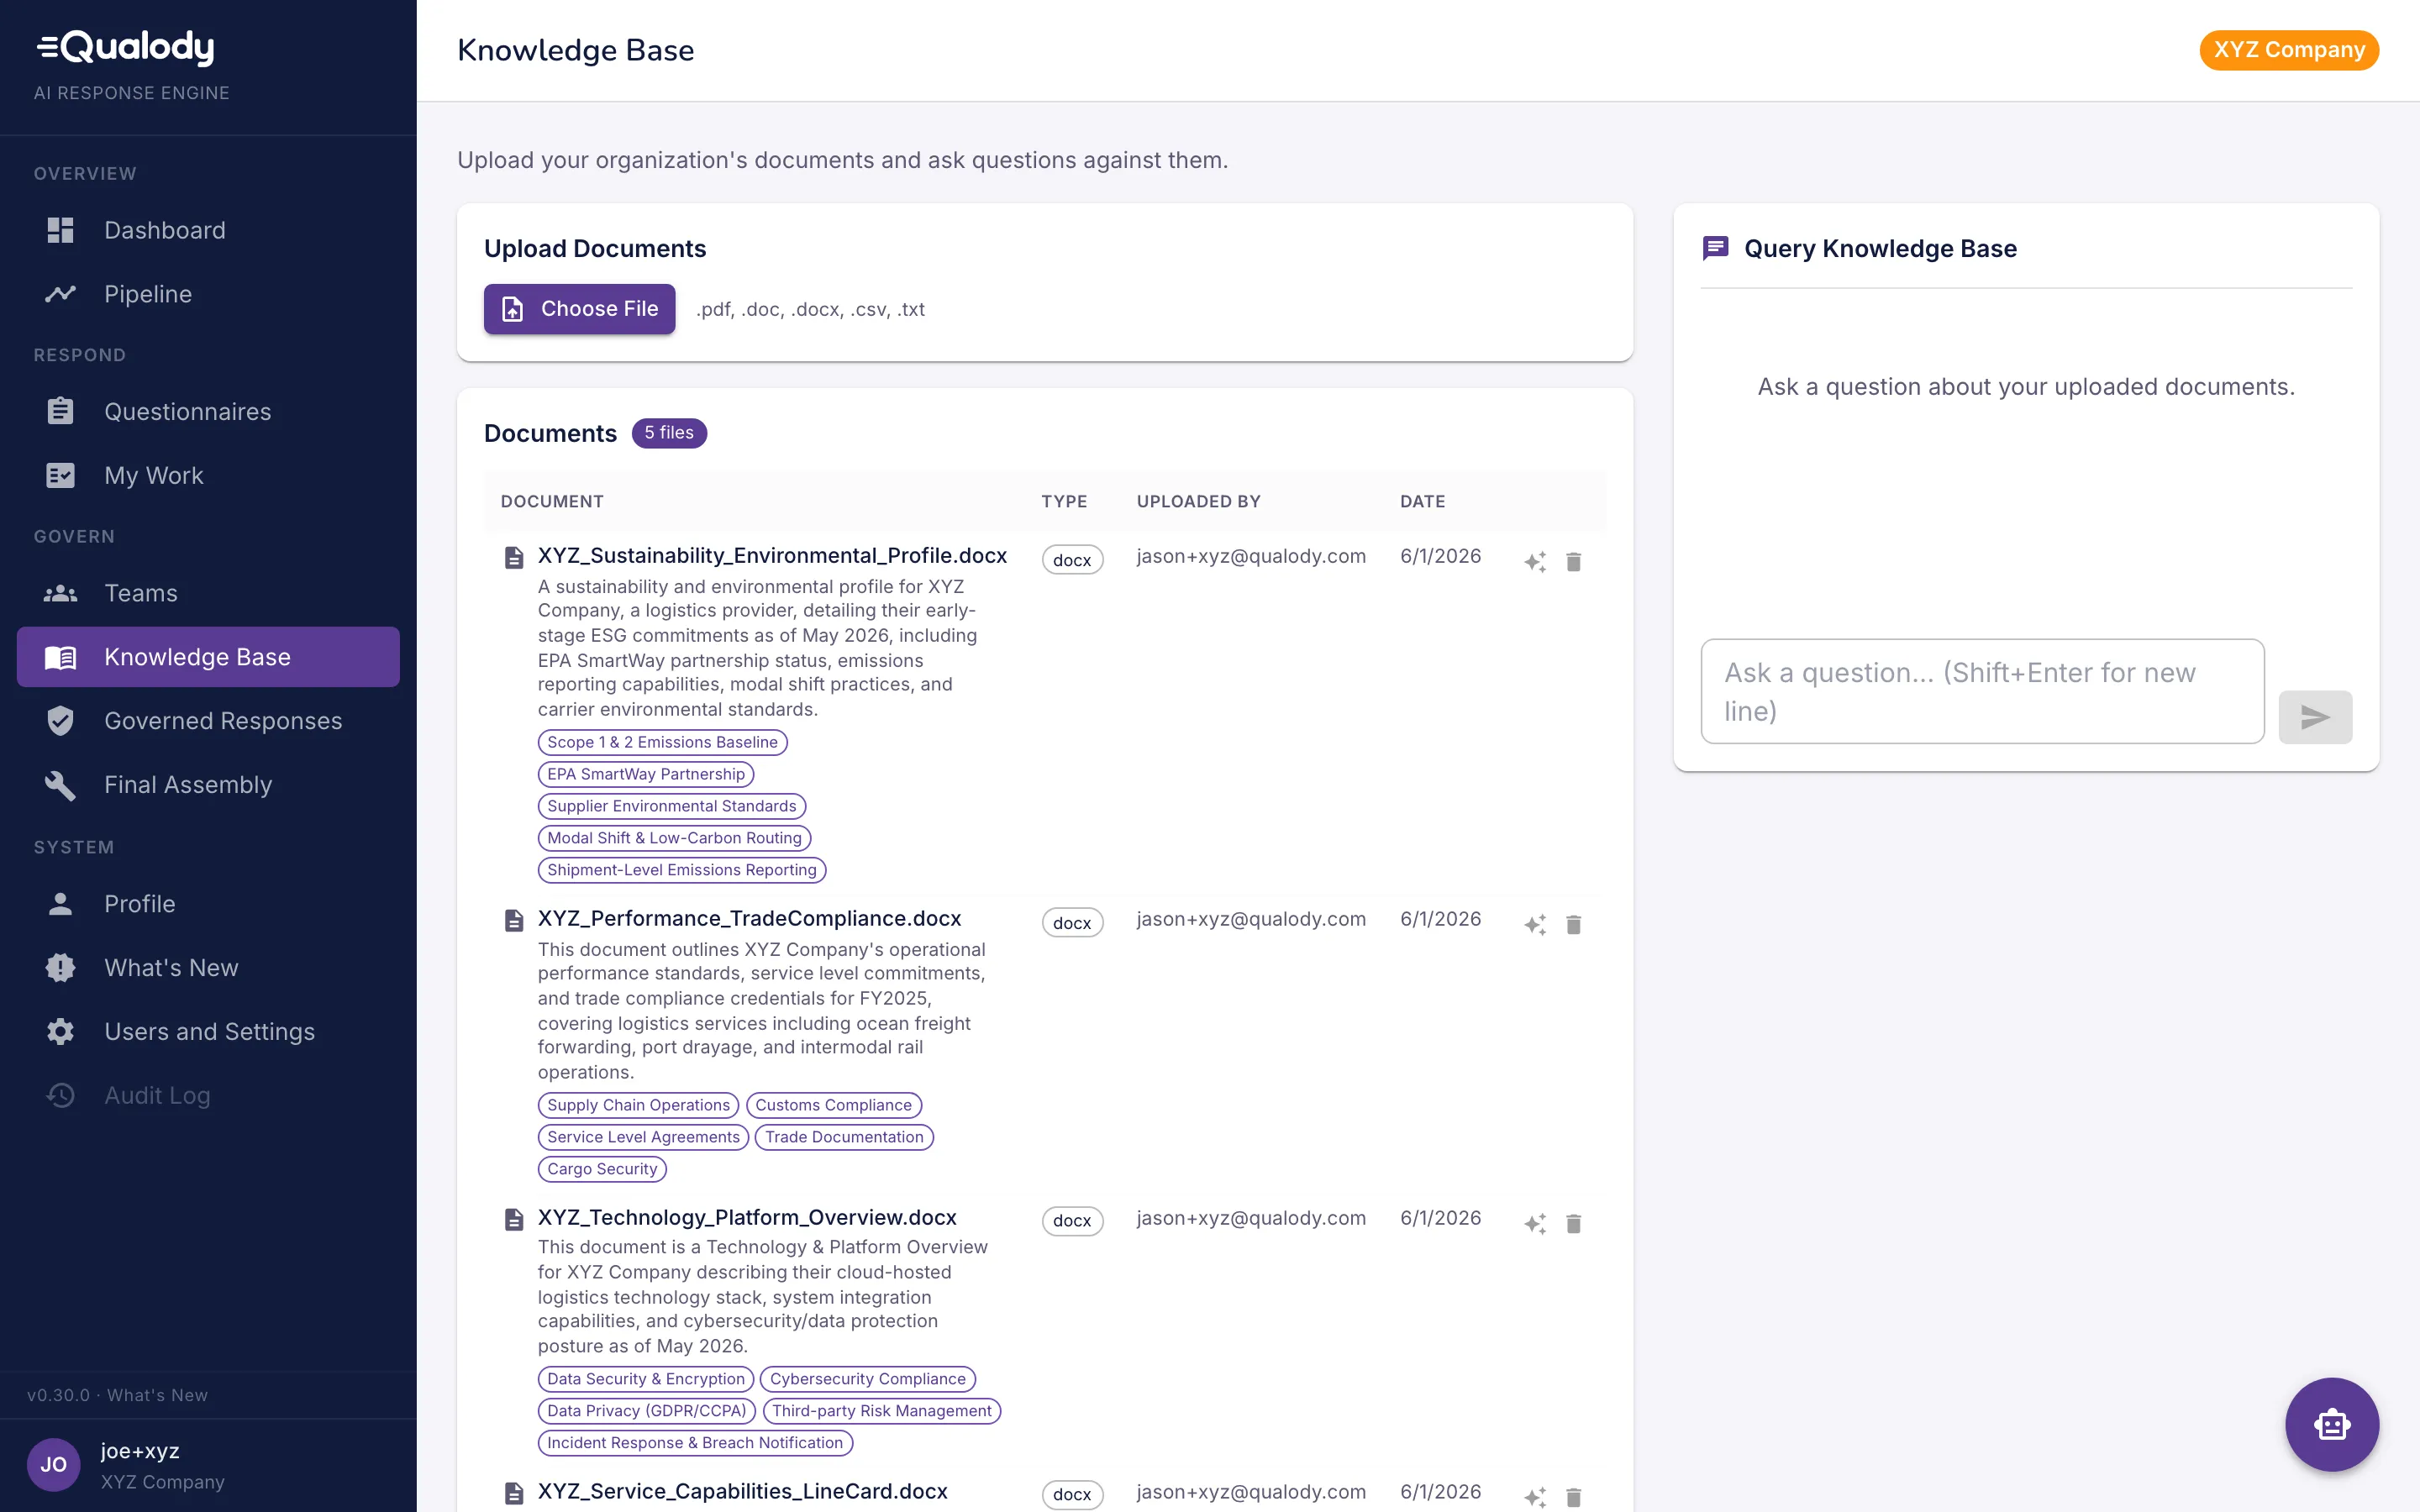The image size is (2420, 1512).
Task: Click the send arrow button for the query
Action: click(x=2315, y=717)
